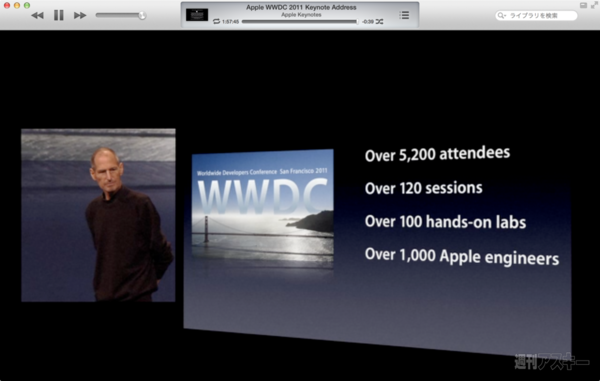Open the search magnifier dropdown
Screen dimensions: 600x381
point(501,15)
